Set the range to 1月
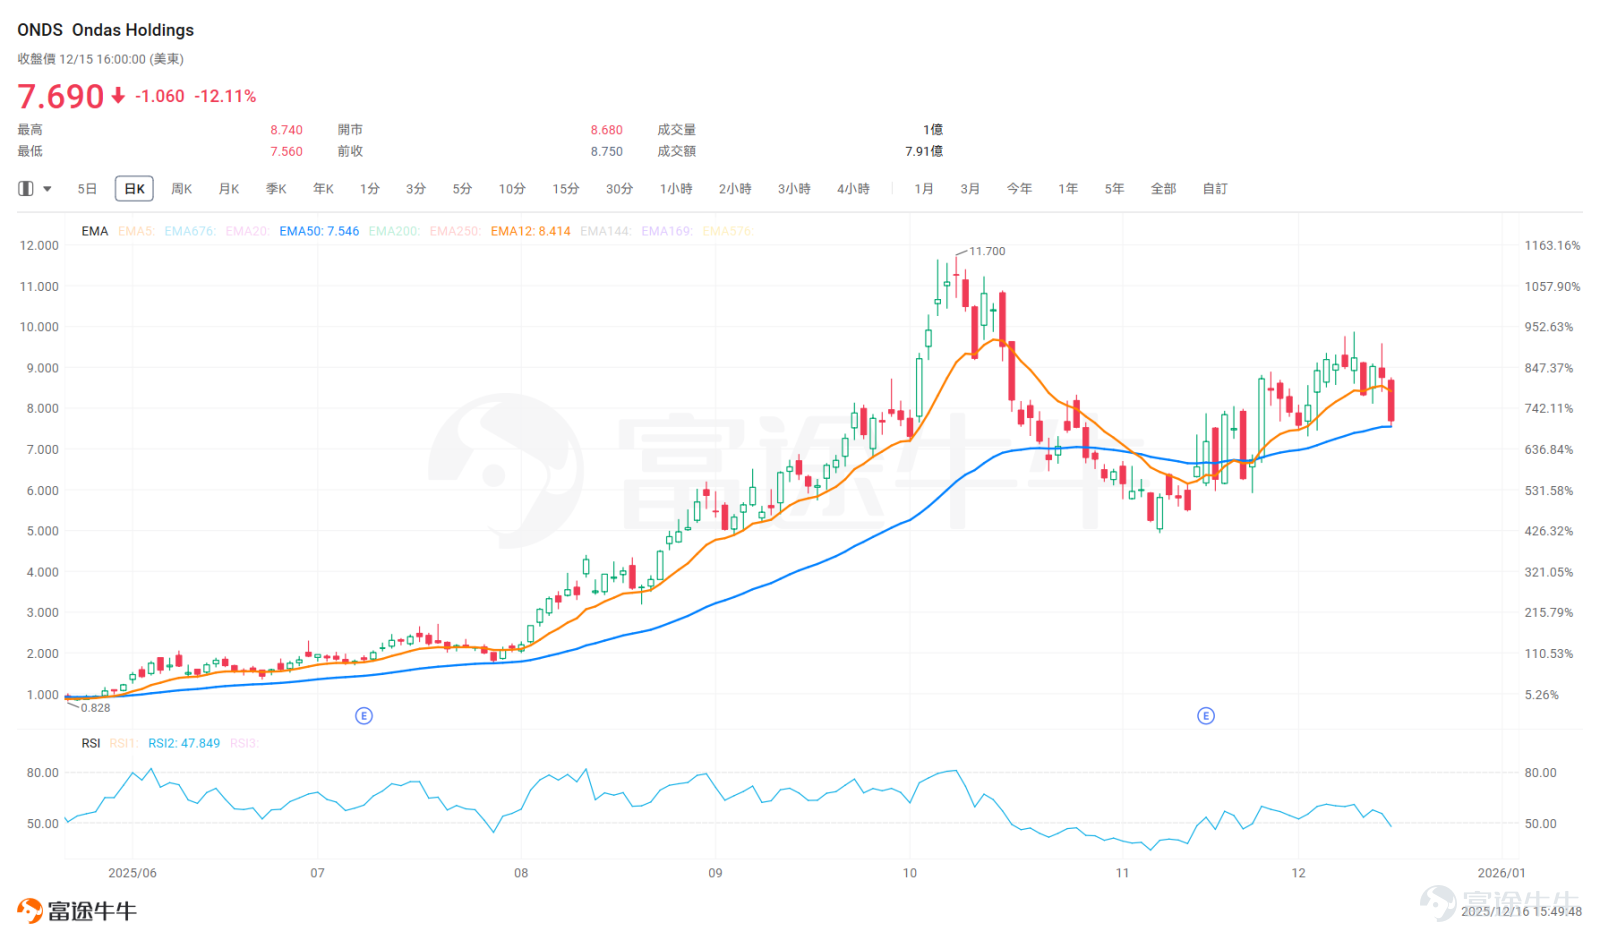 tap(924, 188)
